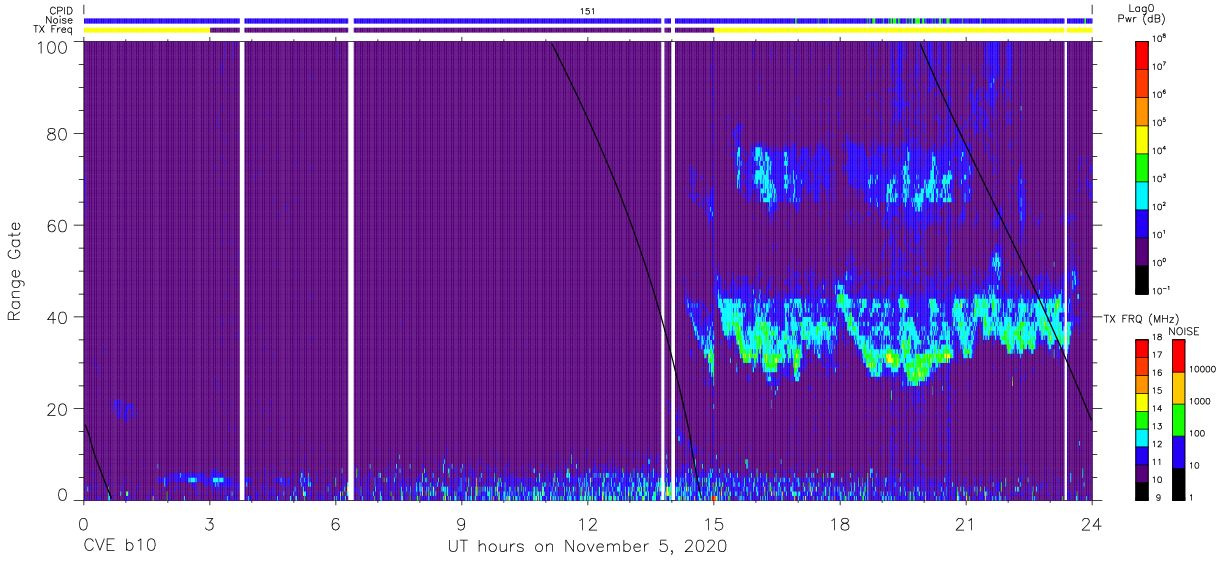Viewport: 1228px width, 567px height.
Task: Click the range gate tick label 60
Action: click(x=57, y=225)
